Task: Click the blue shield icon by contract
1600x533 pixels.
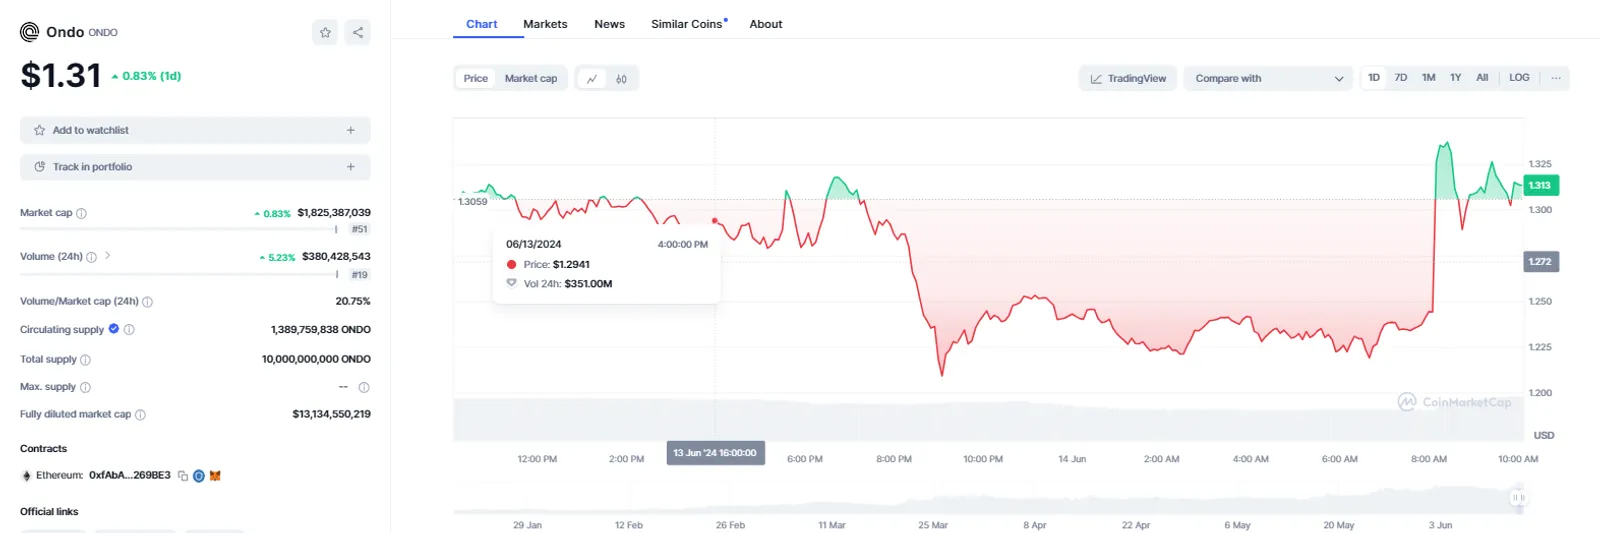Action: [x=199, y=476]
